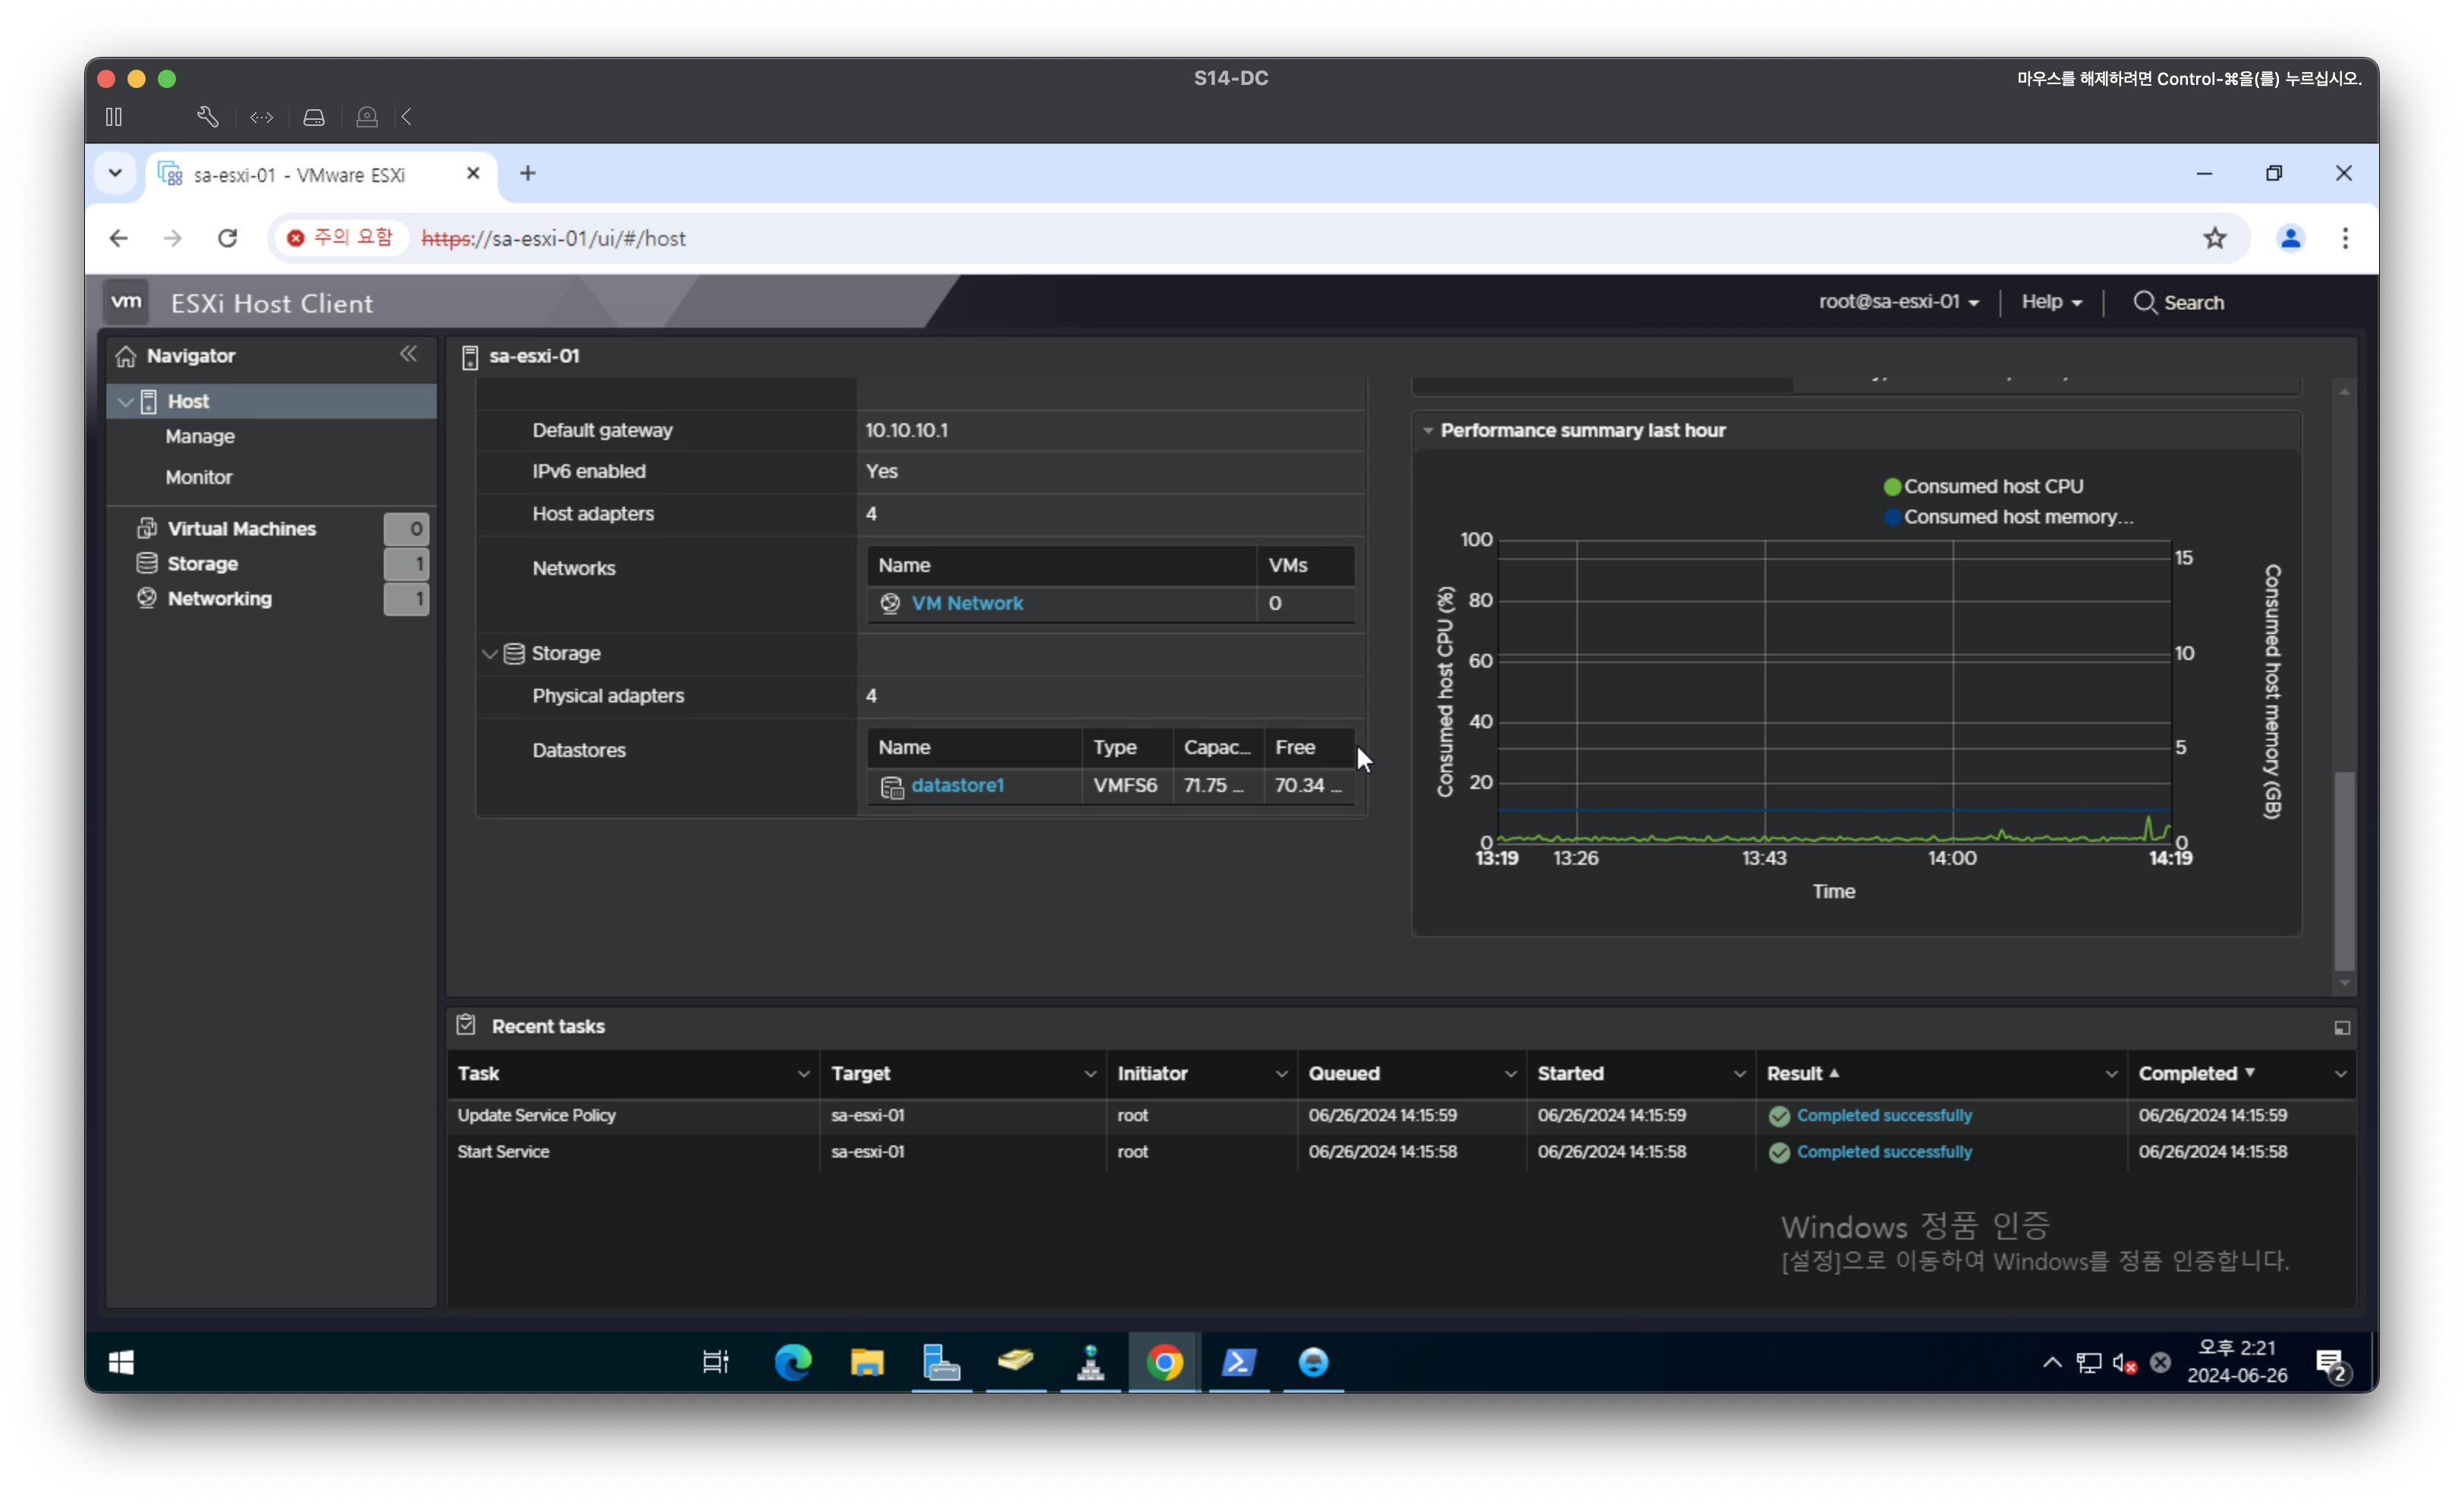The image size is (2464, 1505).
Task: Collapse the Performance summary last hour section
Action: (x=1428, y=431)
